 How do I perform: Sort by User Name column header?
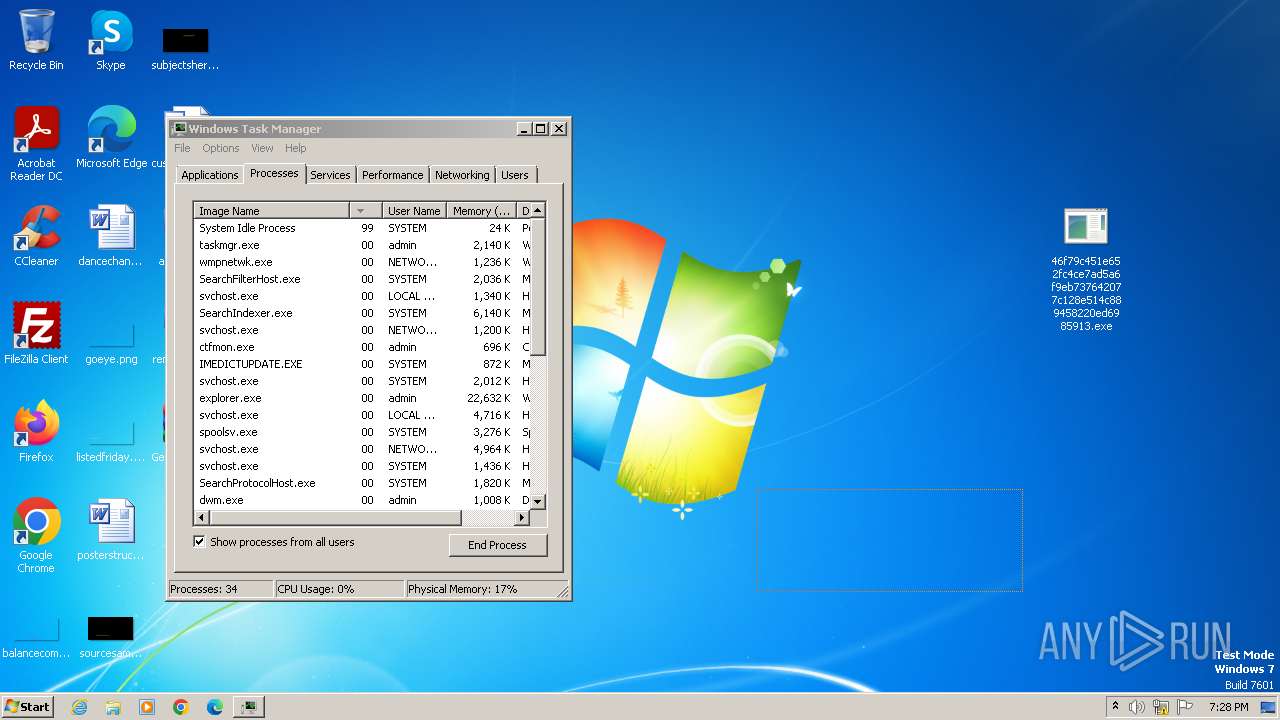[x=414, y=211]
